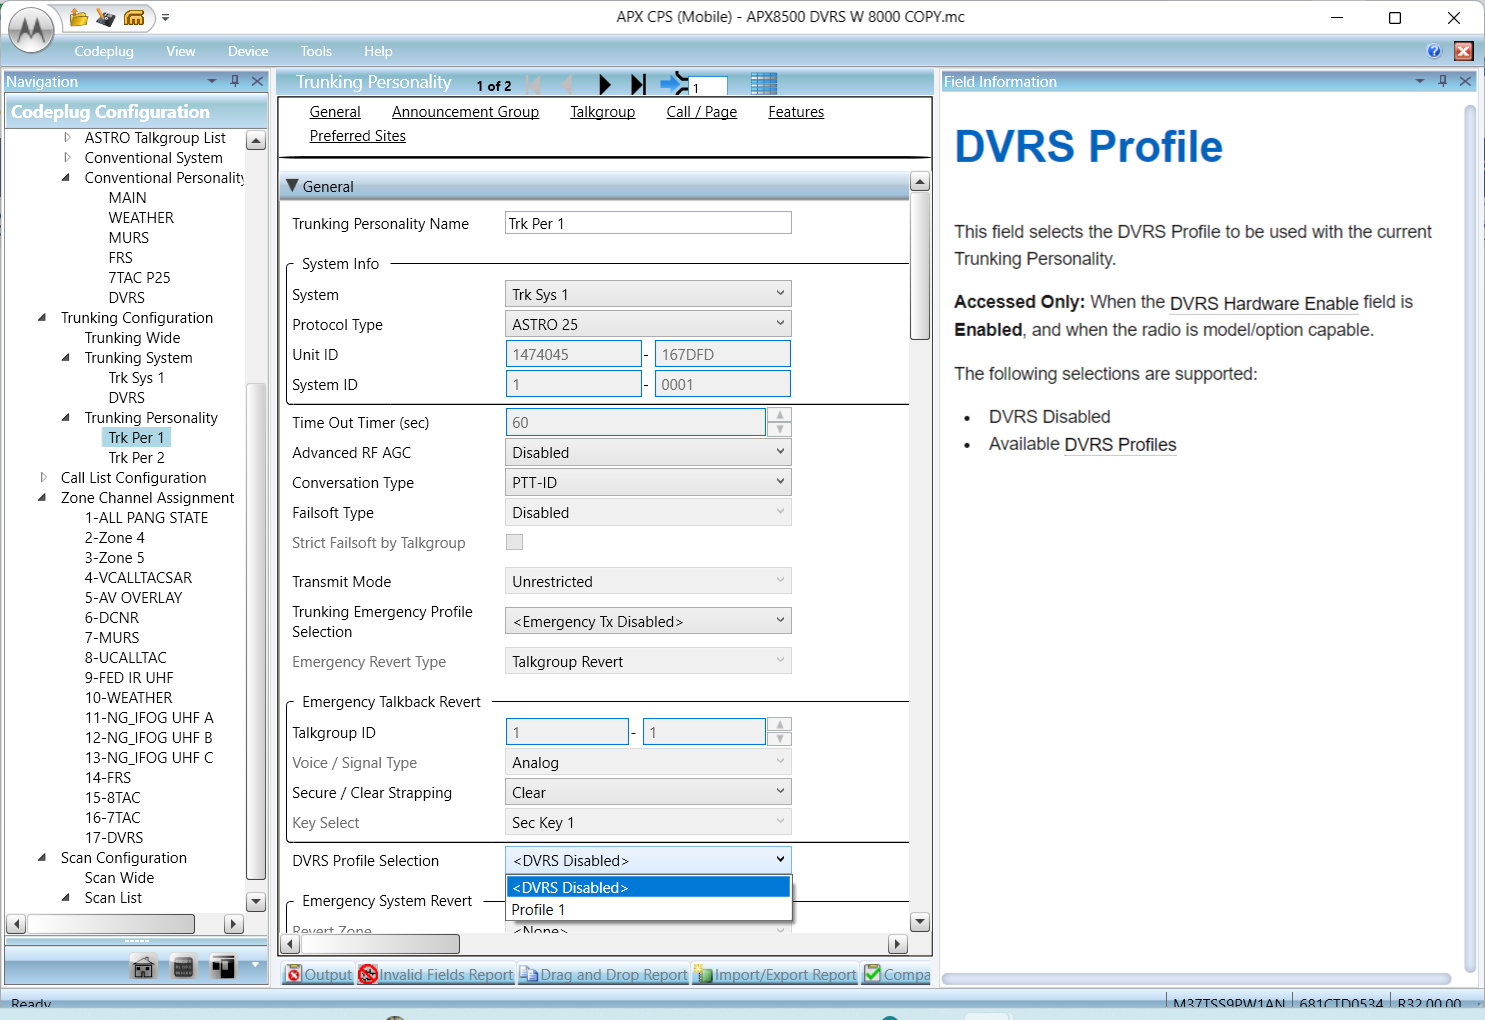
Task: Open the Help menu
Action: point(378,51)
